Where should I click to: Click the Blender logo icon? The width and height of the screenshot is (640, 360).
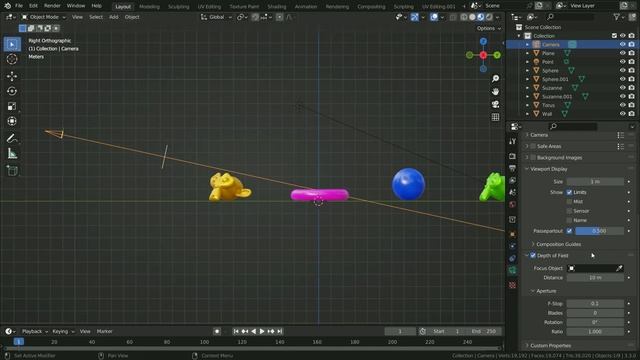click(x=7, y=6)
